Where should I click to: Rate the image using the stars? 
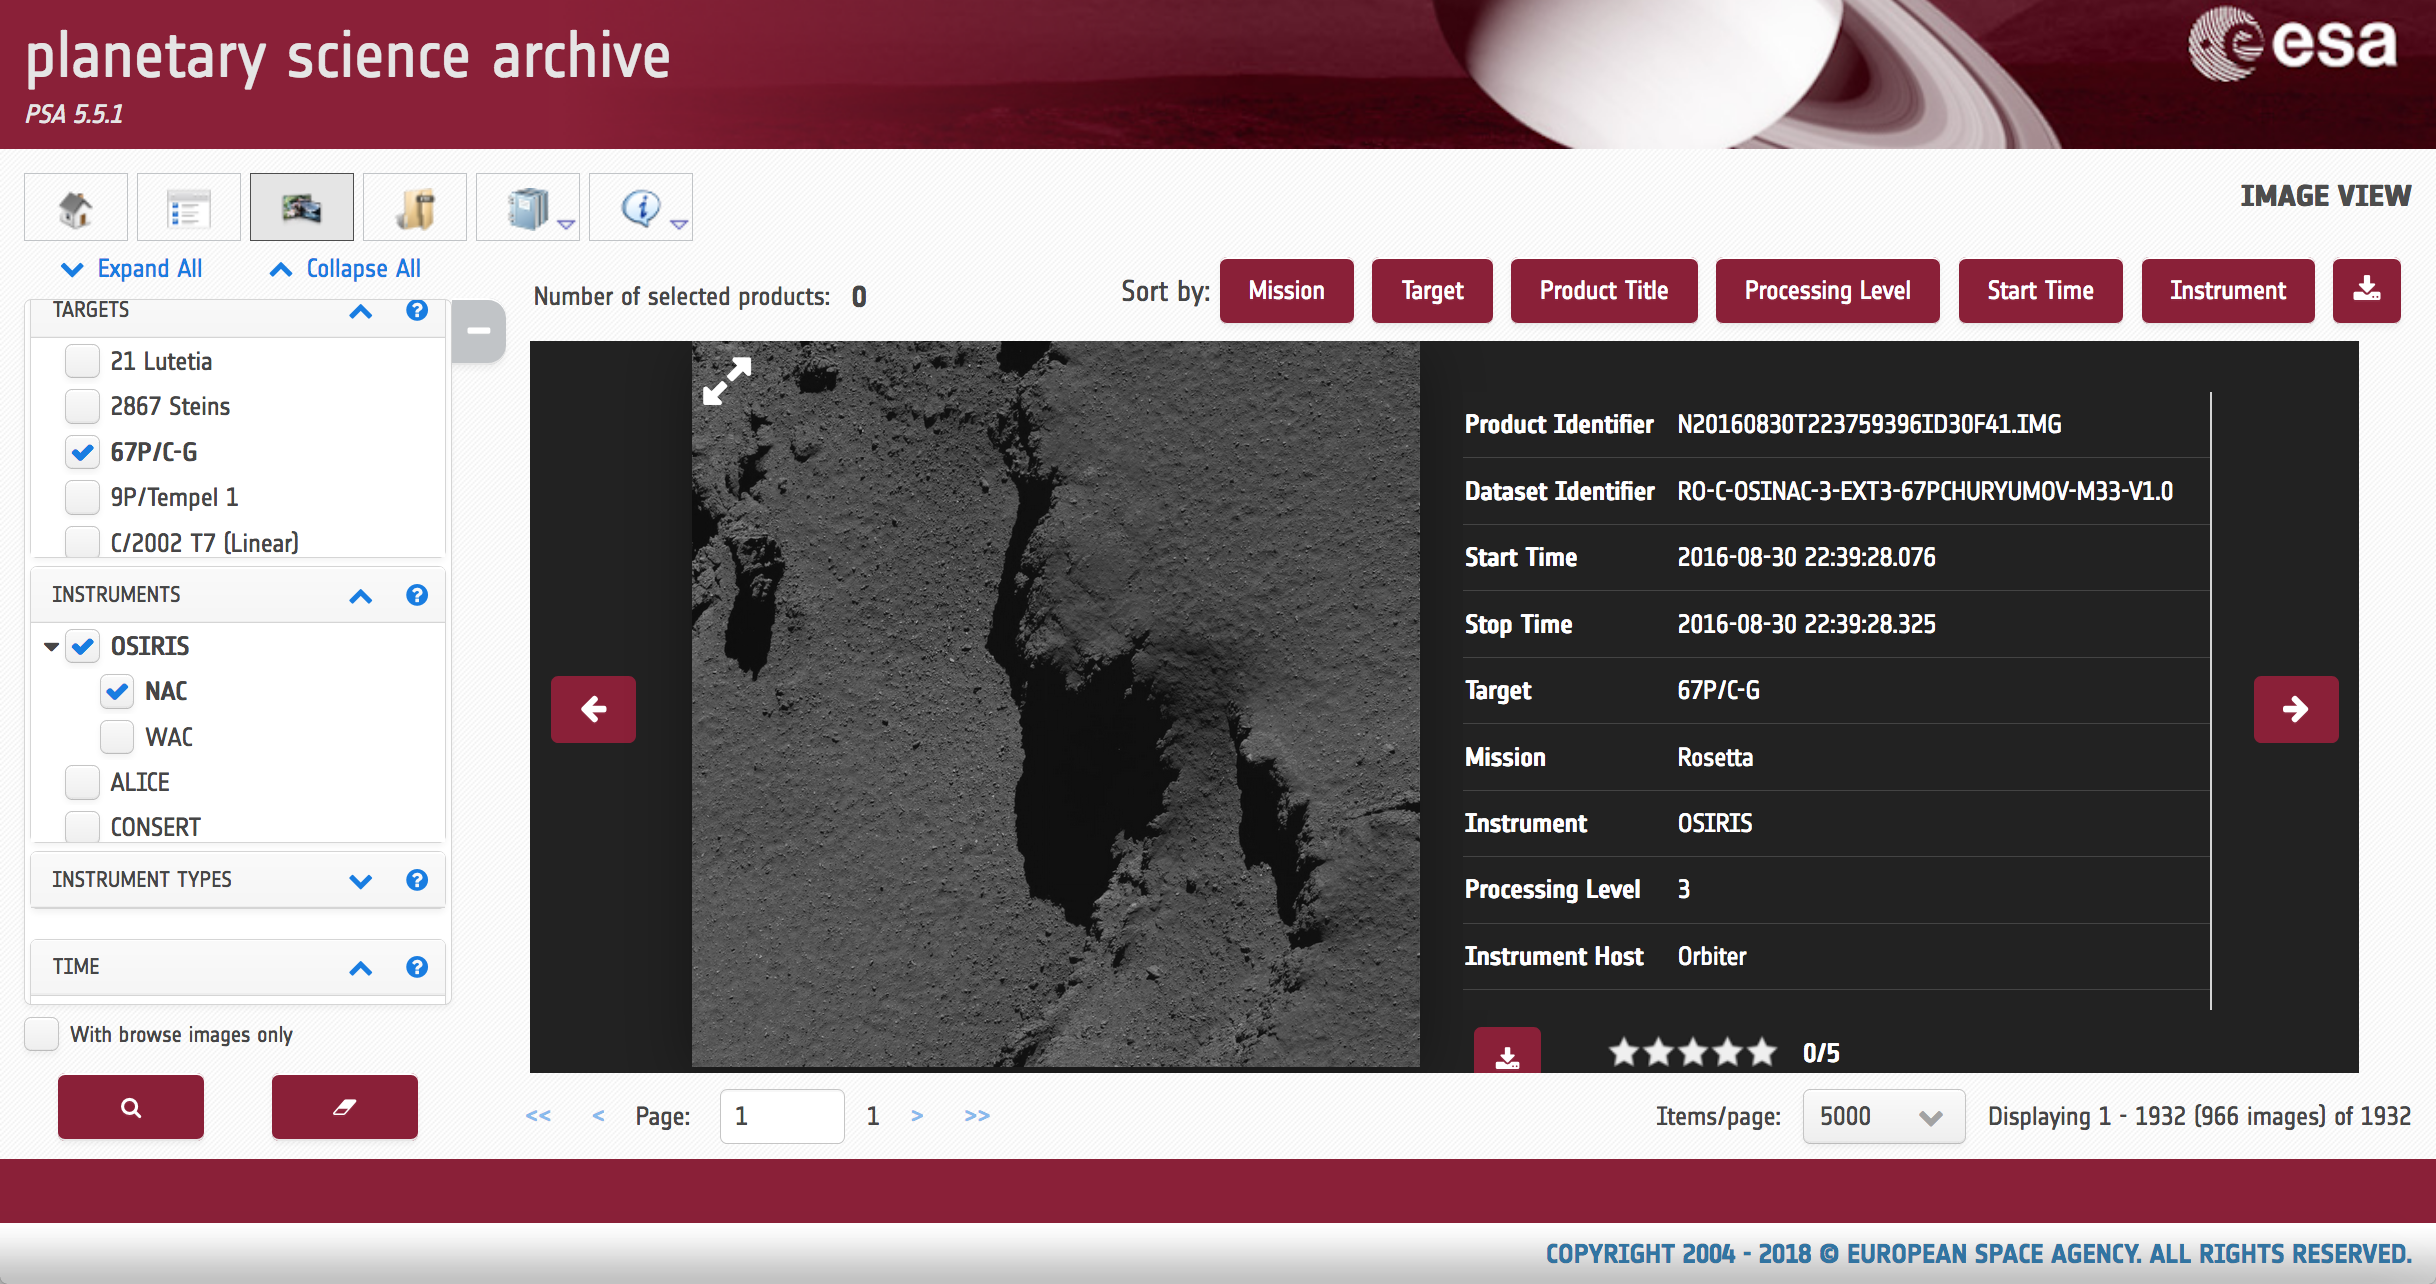pos(1692,1052)
